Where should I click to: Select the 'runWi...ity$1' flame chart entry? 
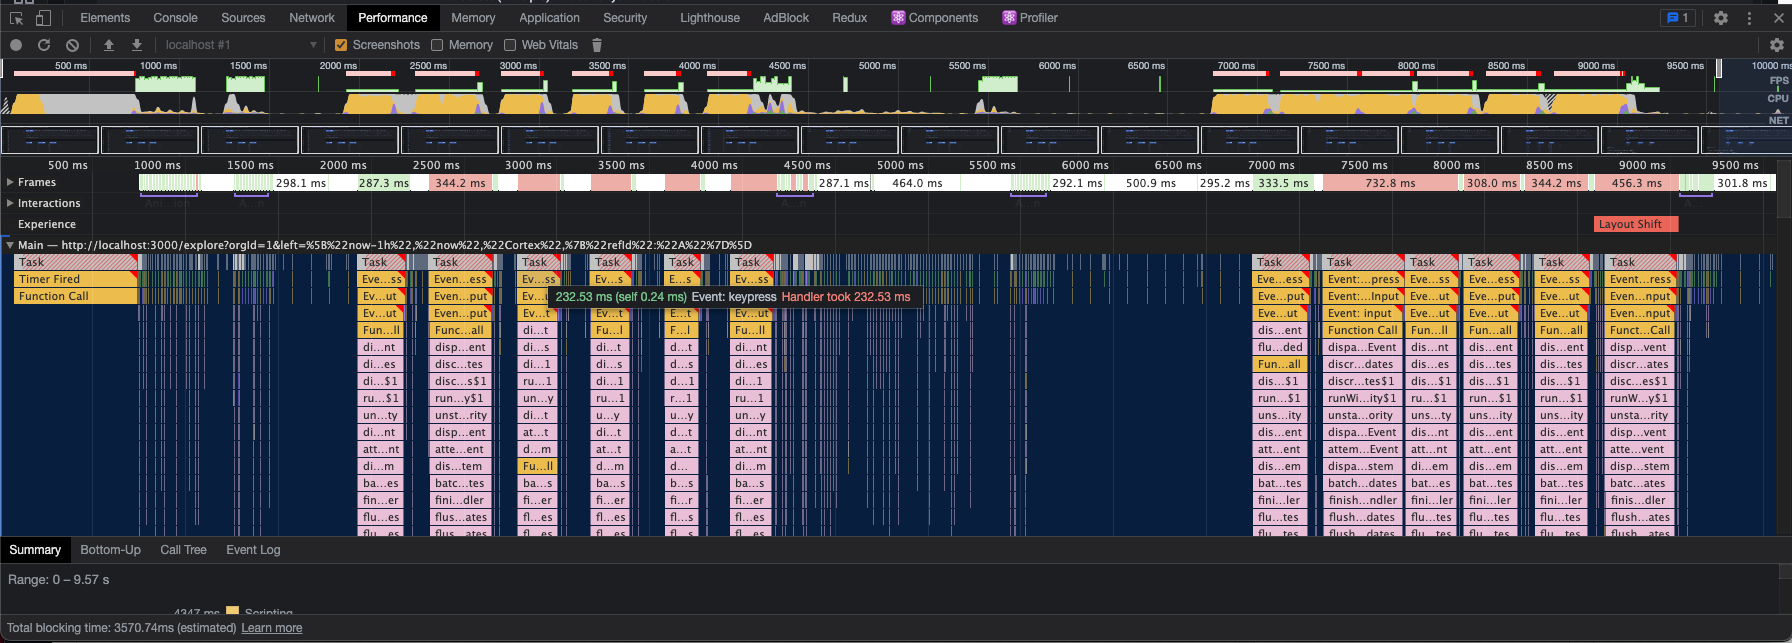pos(1363,398)
